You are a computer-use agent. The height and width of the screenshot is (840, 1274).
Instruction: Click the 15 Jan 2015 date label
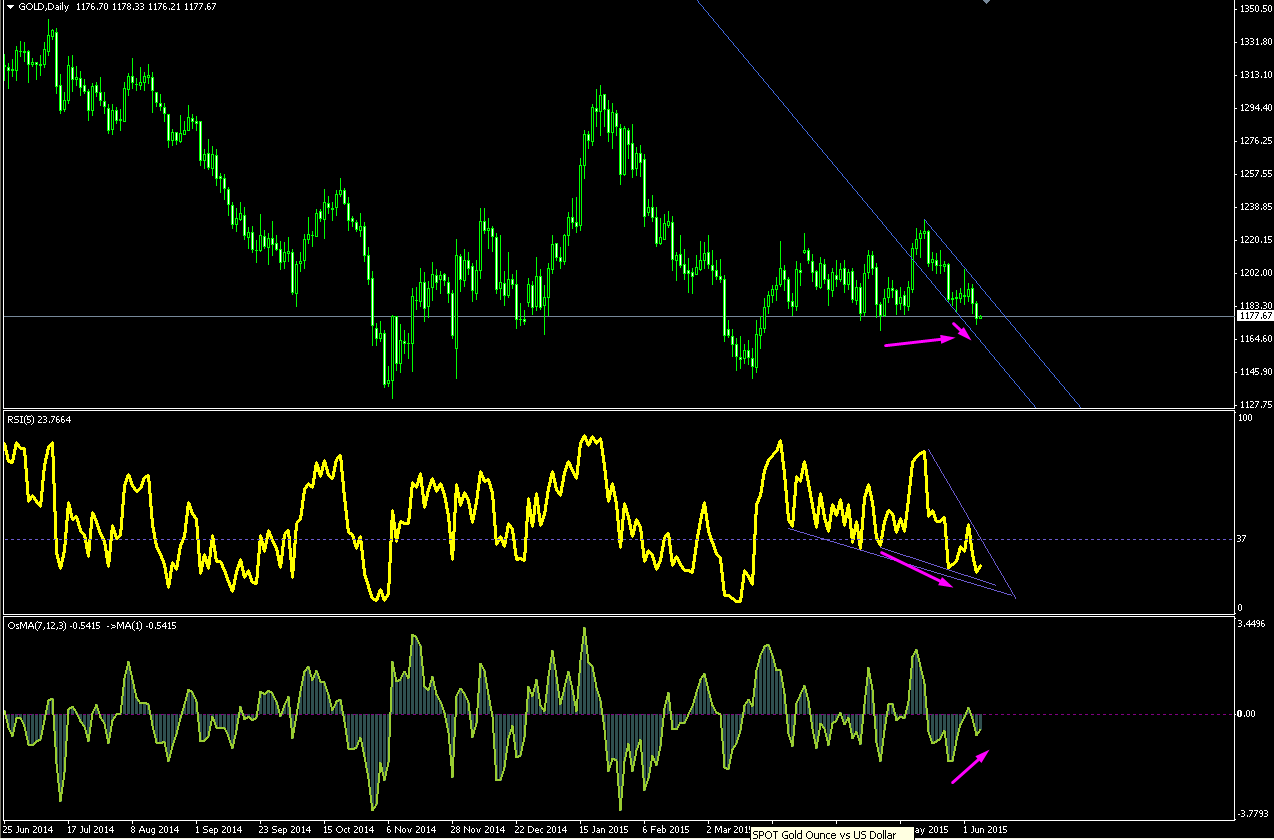pyautogui.click(x=604, y=830)
